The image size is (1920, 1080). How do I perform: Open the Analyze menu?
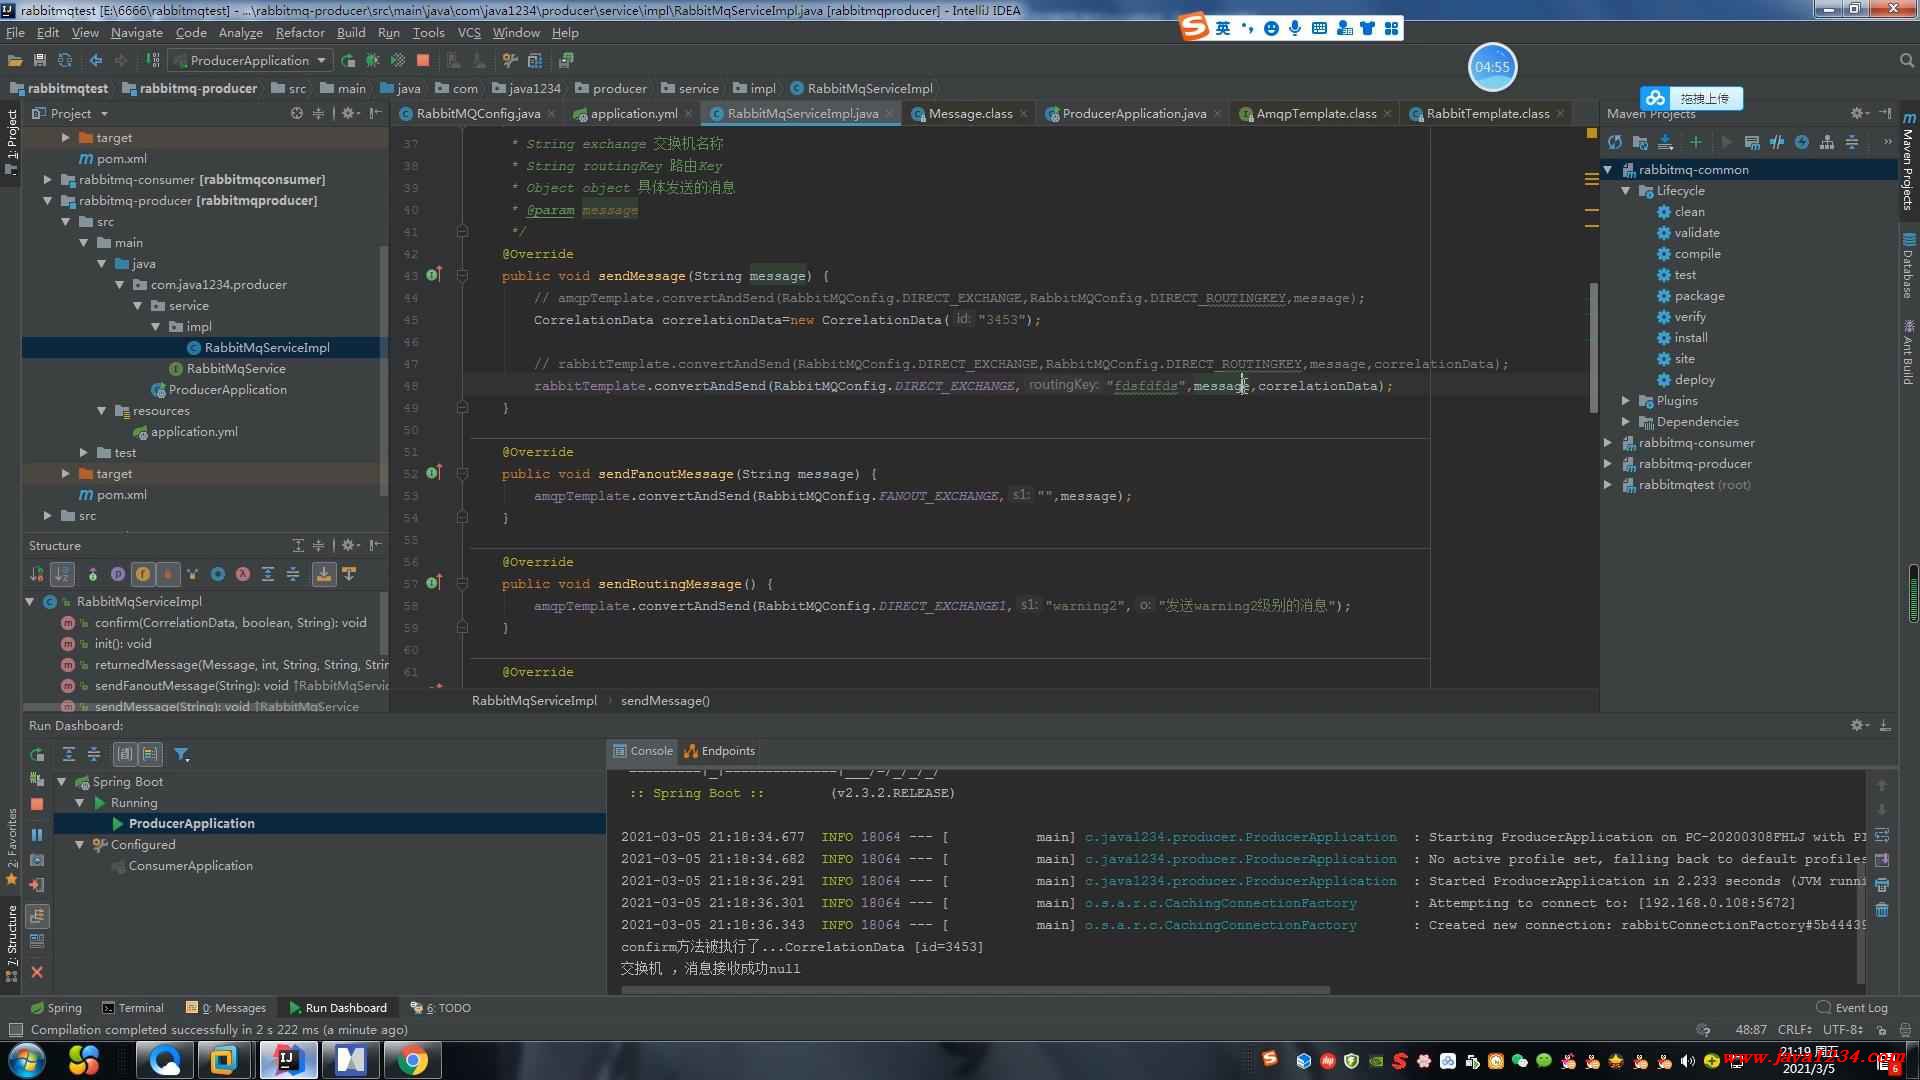(240, 32)
